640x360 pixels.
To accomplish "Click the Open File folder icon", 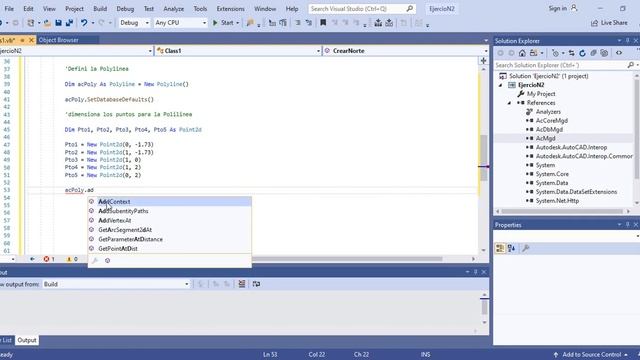I will click(x=47, y=23).
